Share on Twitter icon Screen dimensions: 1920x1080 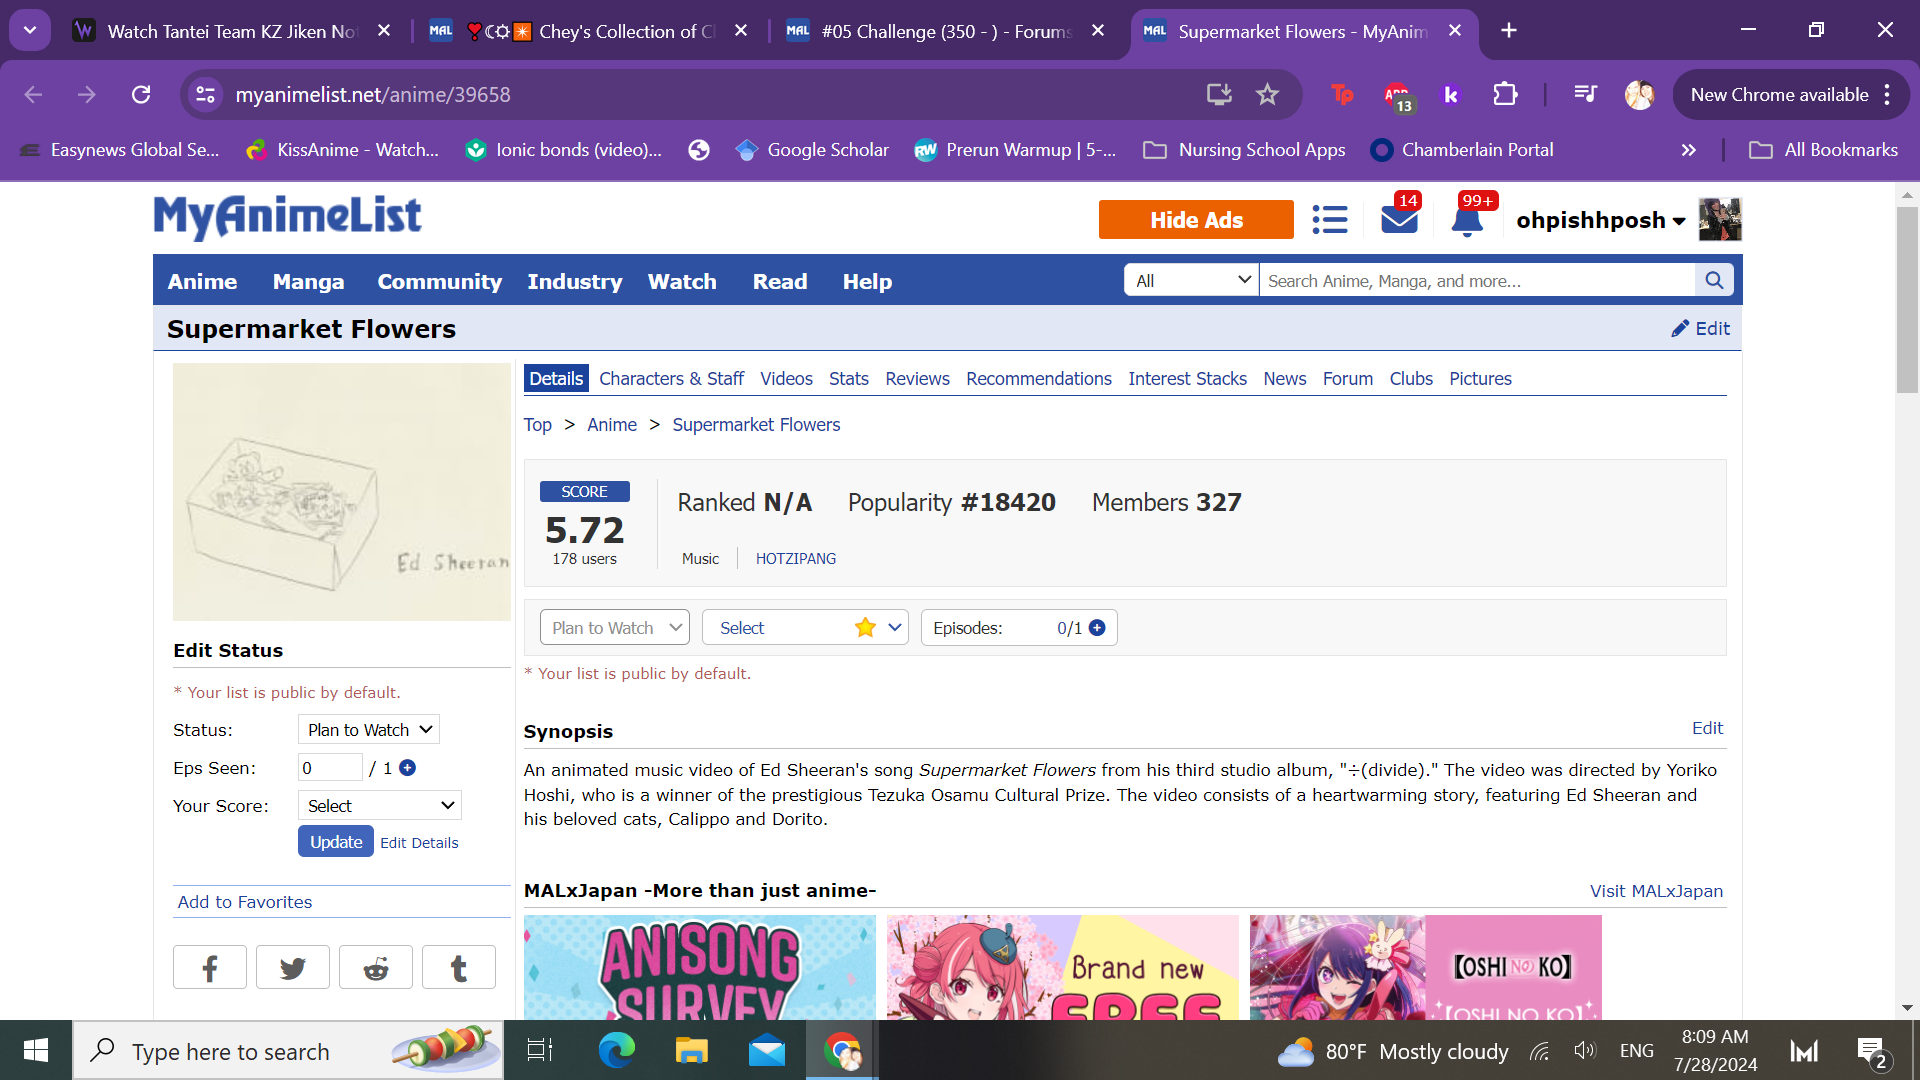click(x=293, y=967)
